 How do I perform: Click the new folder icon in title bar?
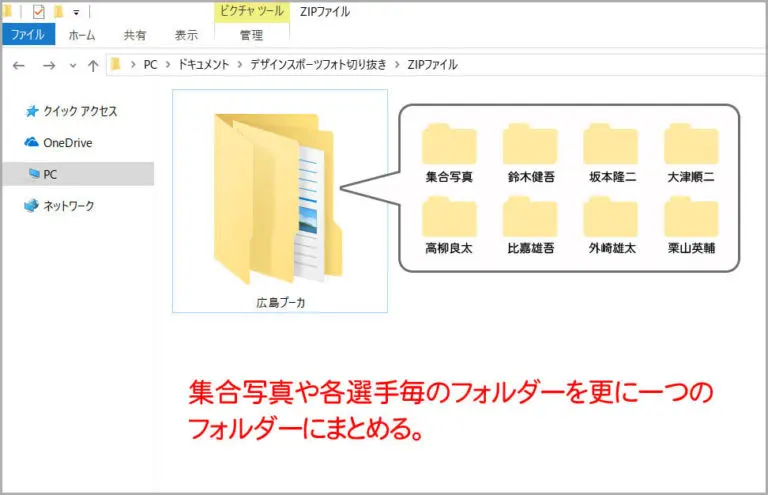59,12
